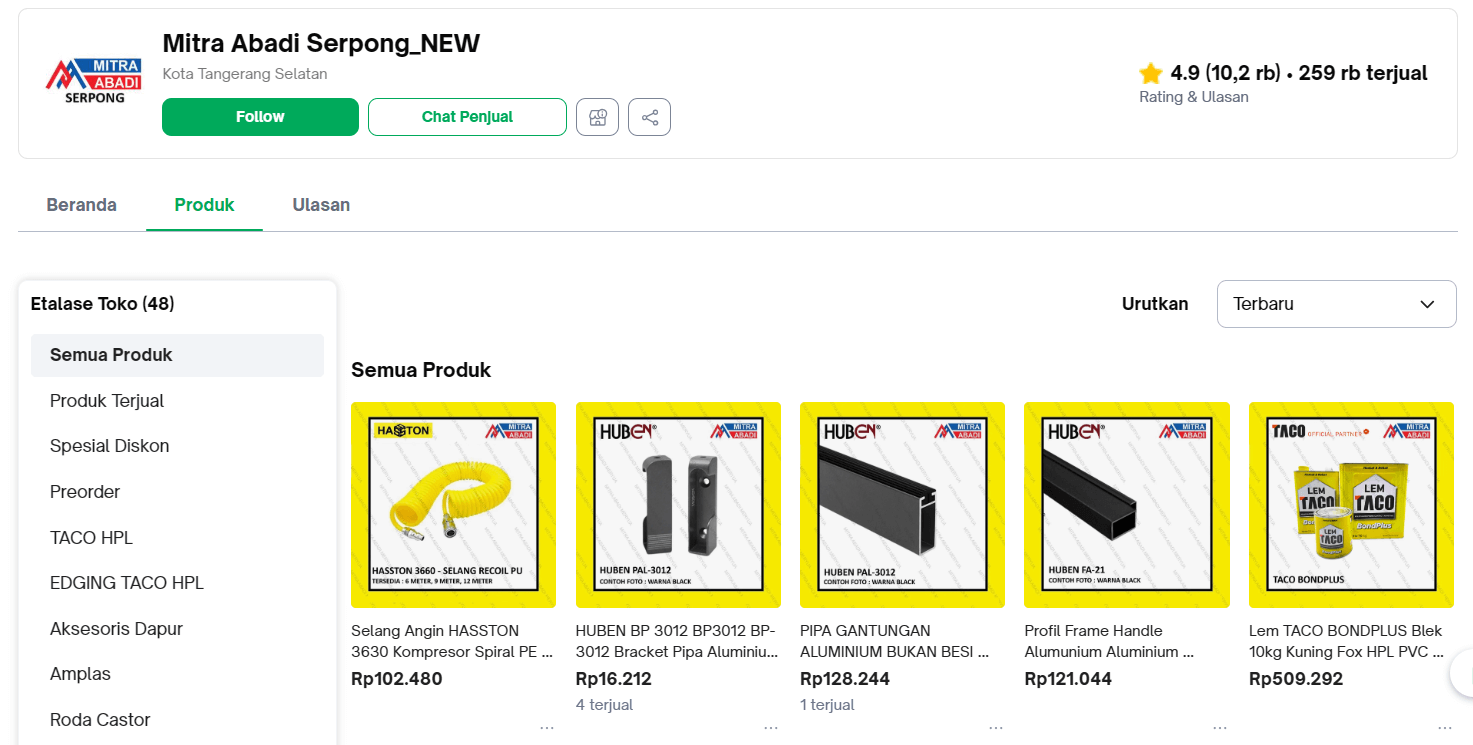Open the Selang Angin HASSTON product title

(452, 641)
